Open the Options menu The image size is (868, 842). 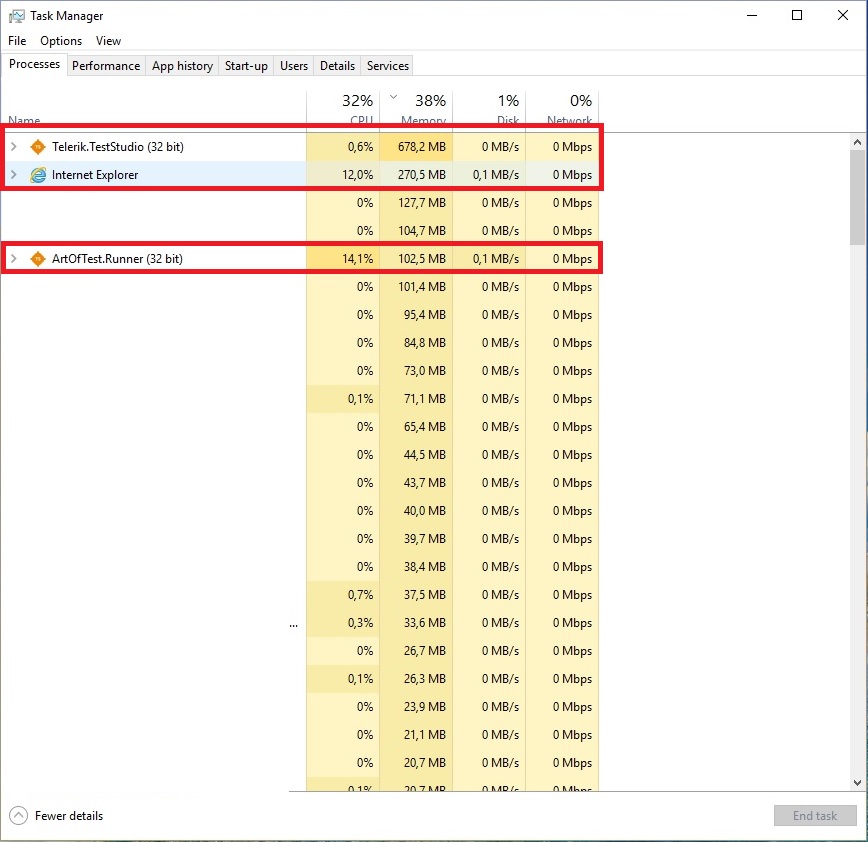61,41
